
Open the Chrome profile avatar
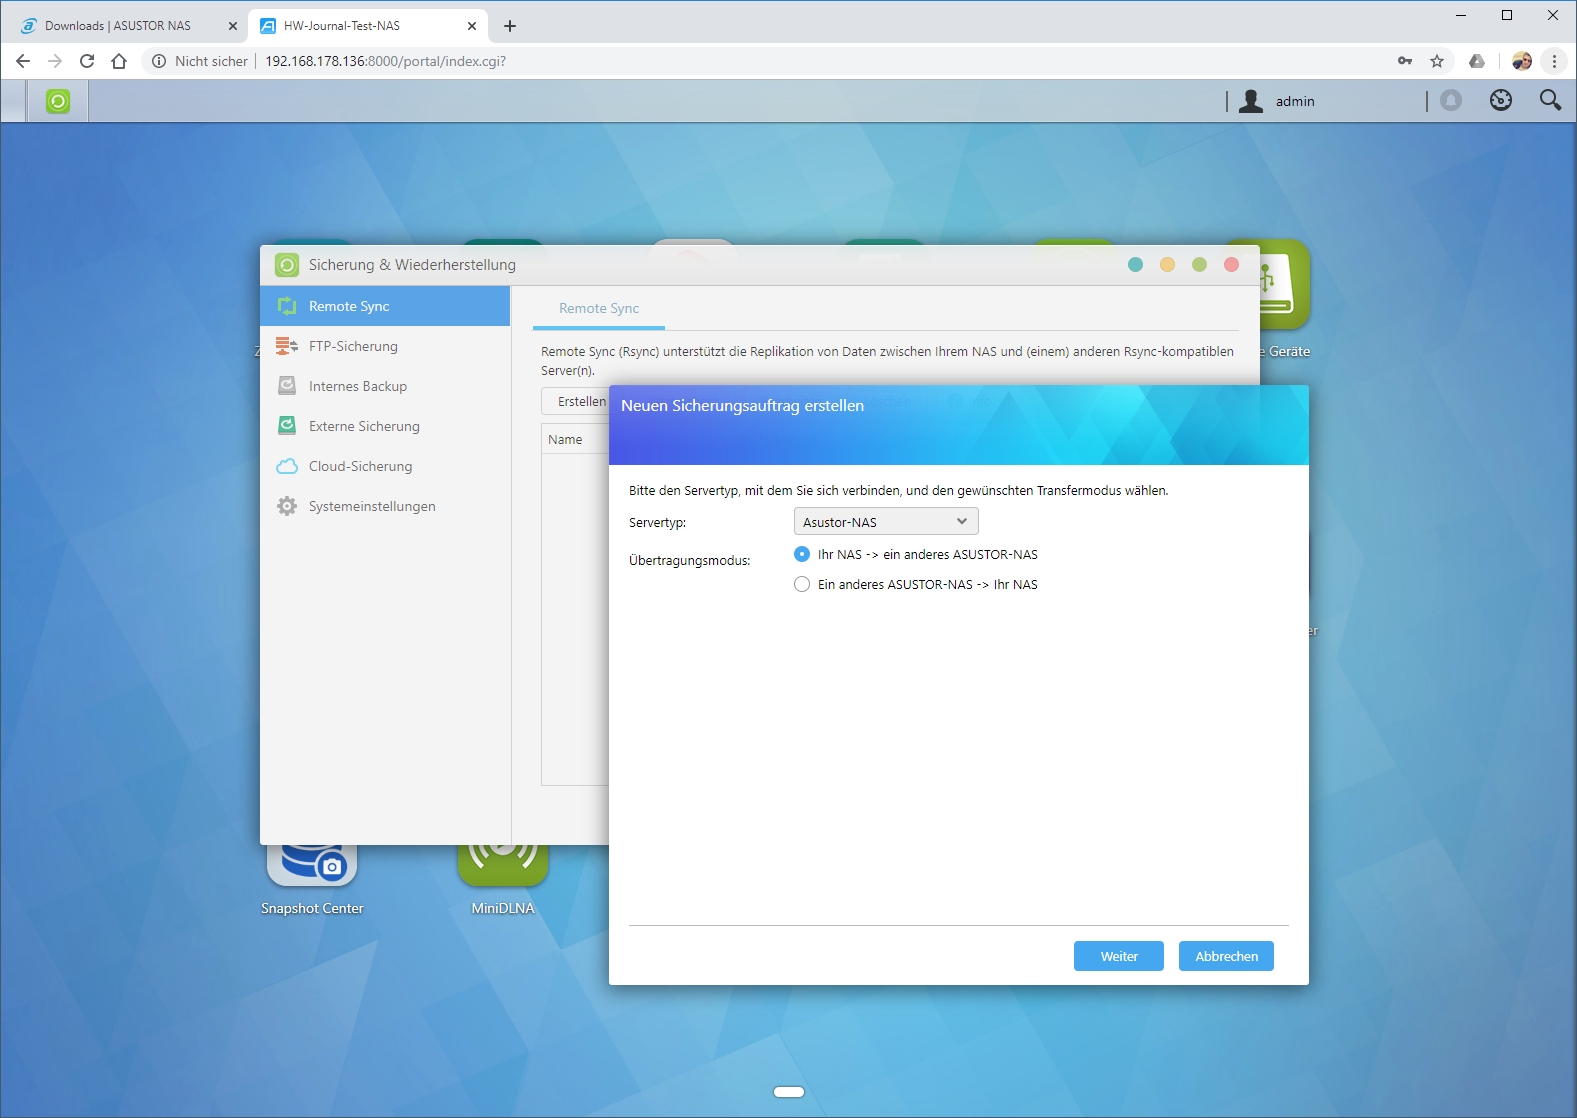click(x=1522, y=61)
